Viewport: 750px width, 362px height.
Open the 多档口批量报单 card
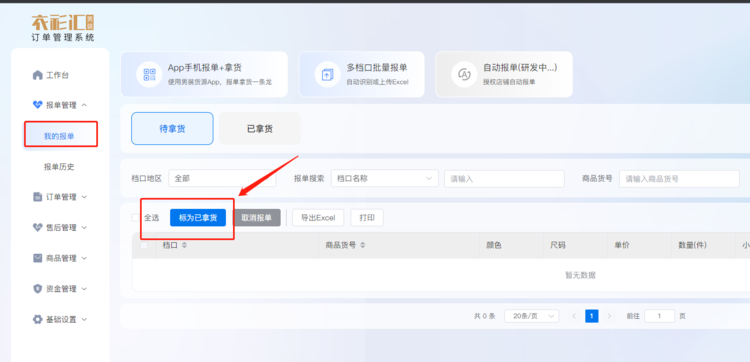(x=362, y=75)
